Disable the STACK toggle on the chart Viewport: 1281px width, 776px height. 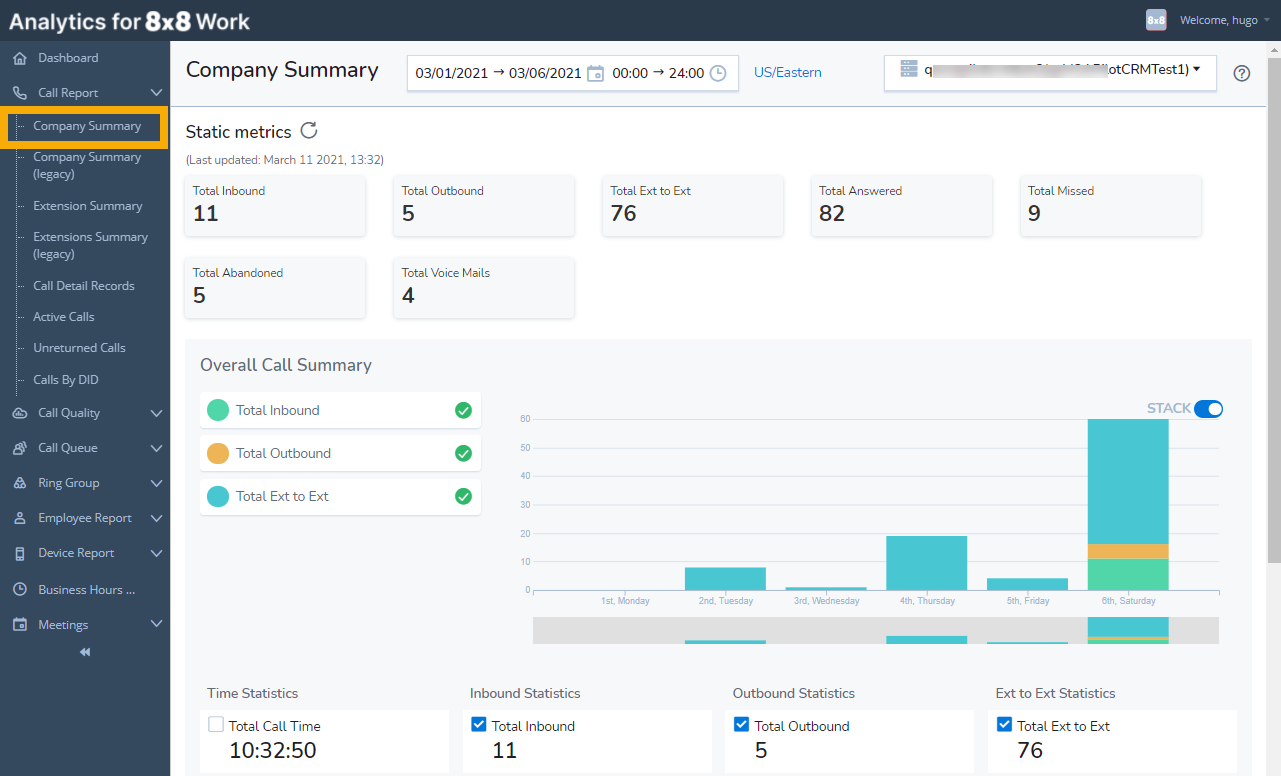tap(1209, 409)
